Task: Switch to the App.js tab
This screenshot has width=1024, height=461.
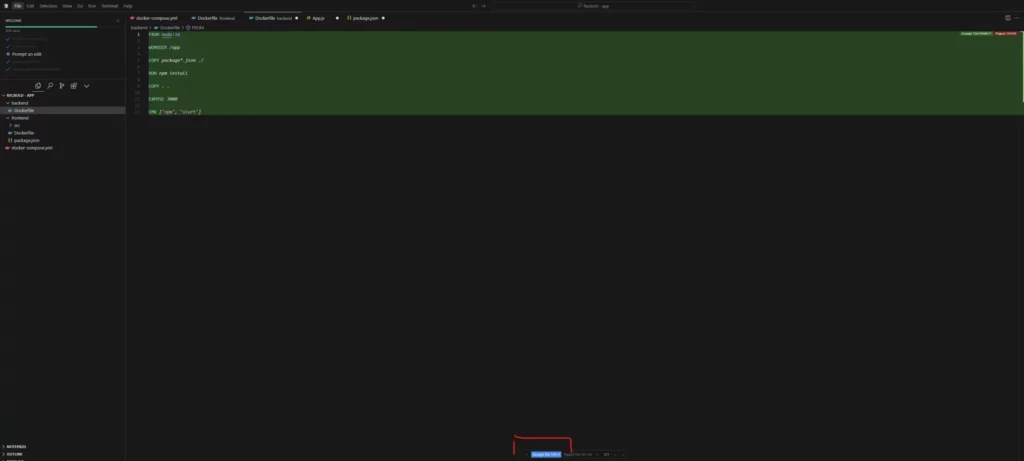Action: 317,18
